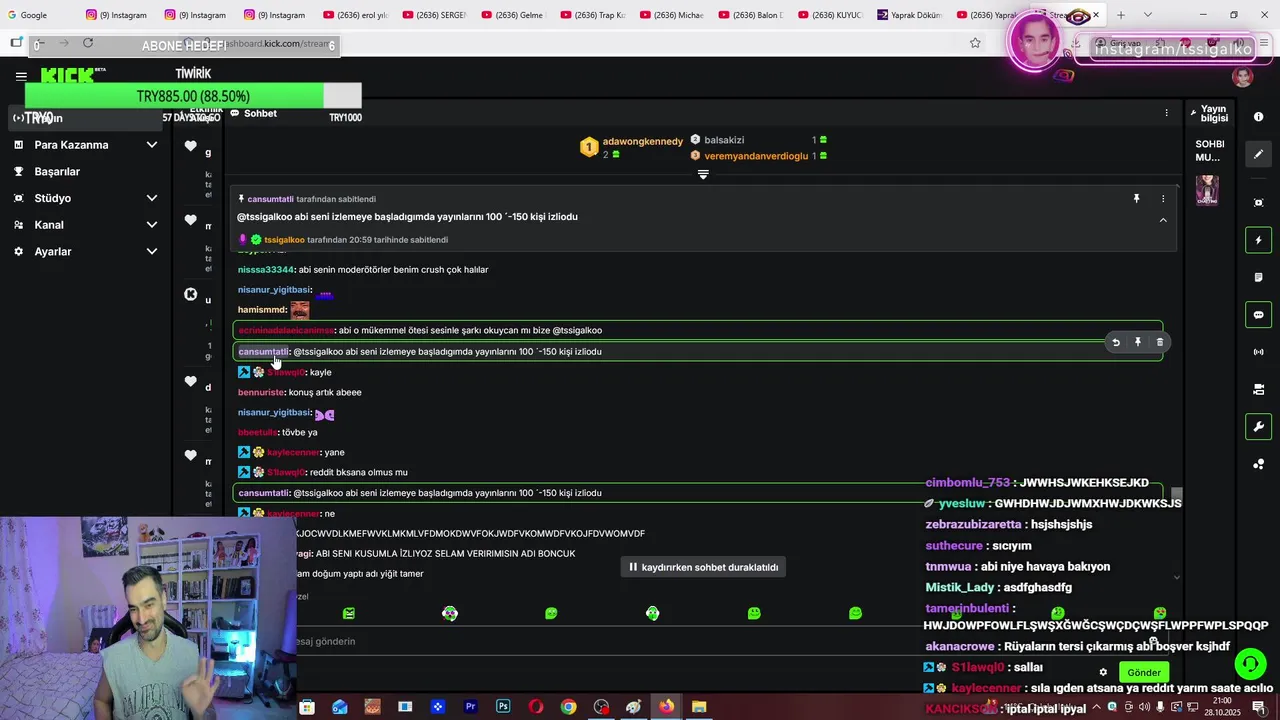The image size is (1280, 720).
Task: Open Opera browser from the taskbar
Action: tap(536, 707)
